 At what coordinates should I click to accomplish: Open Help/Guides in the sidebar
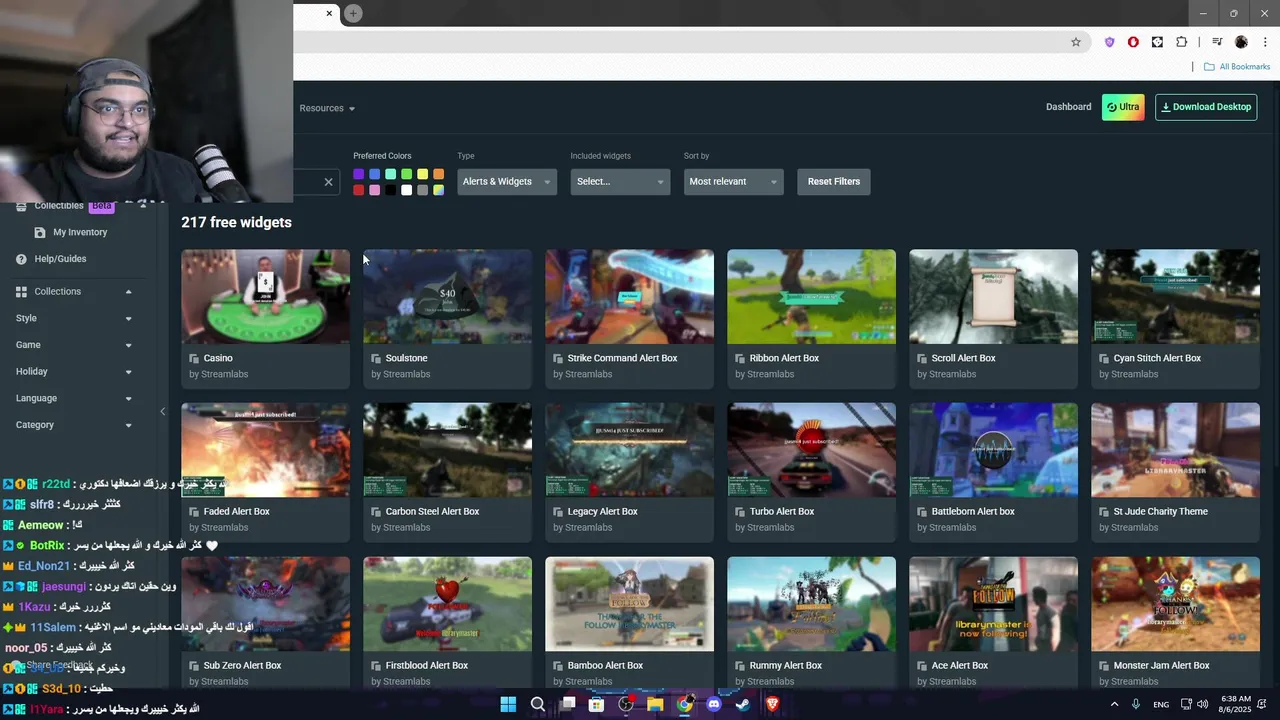click(60, 259)
